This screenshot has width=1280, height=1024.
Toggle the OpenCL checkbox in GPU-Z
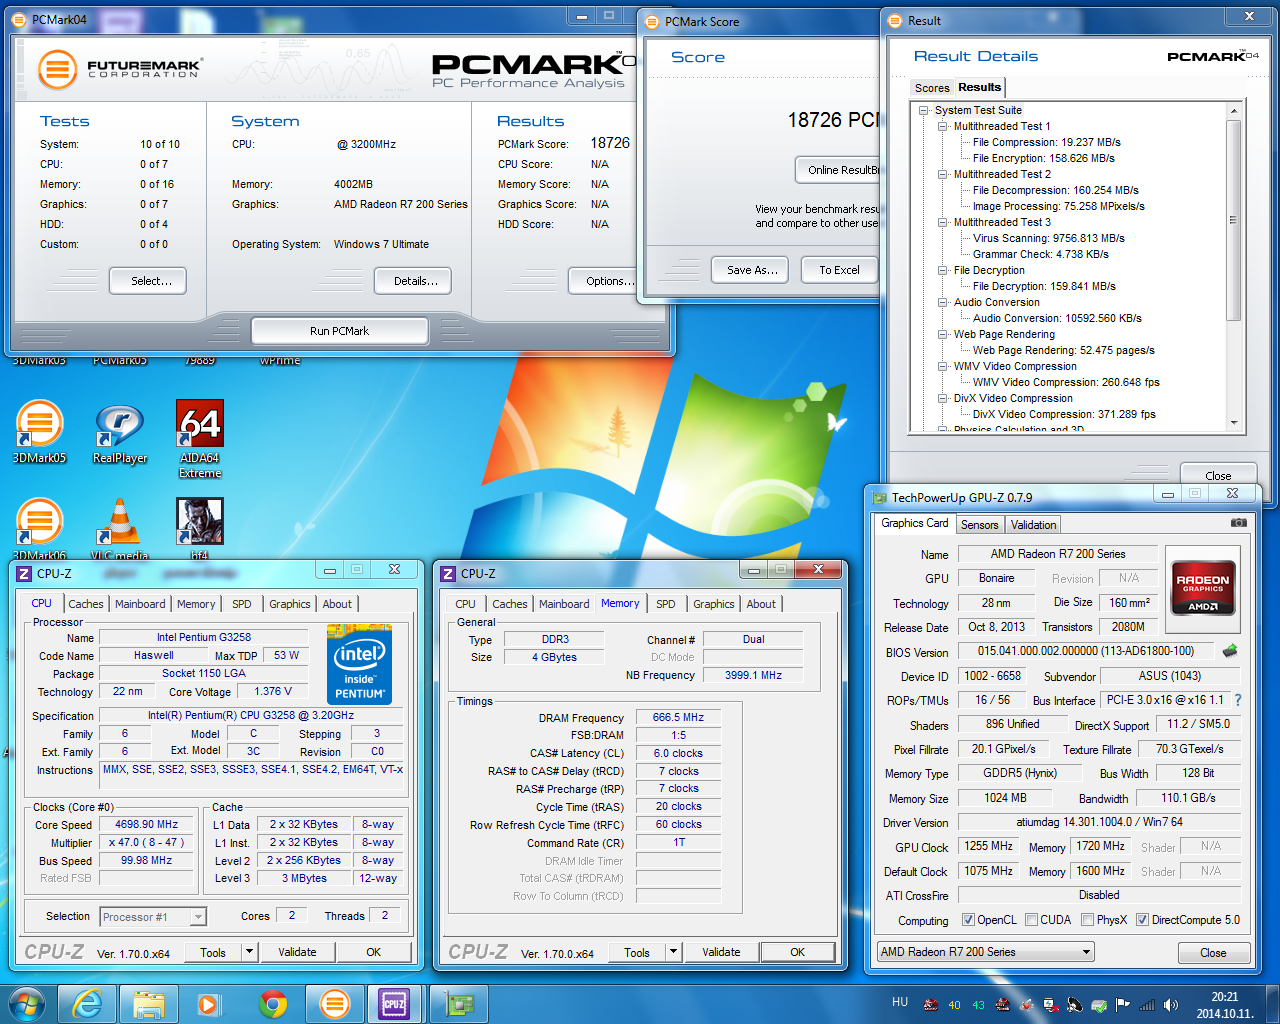[x=968, y=920]
